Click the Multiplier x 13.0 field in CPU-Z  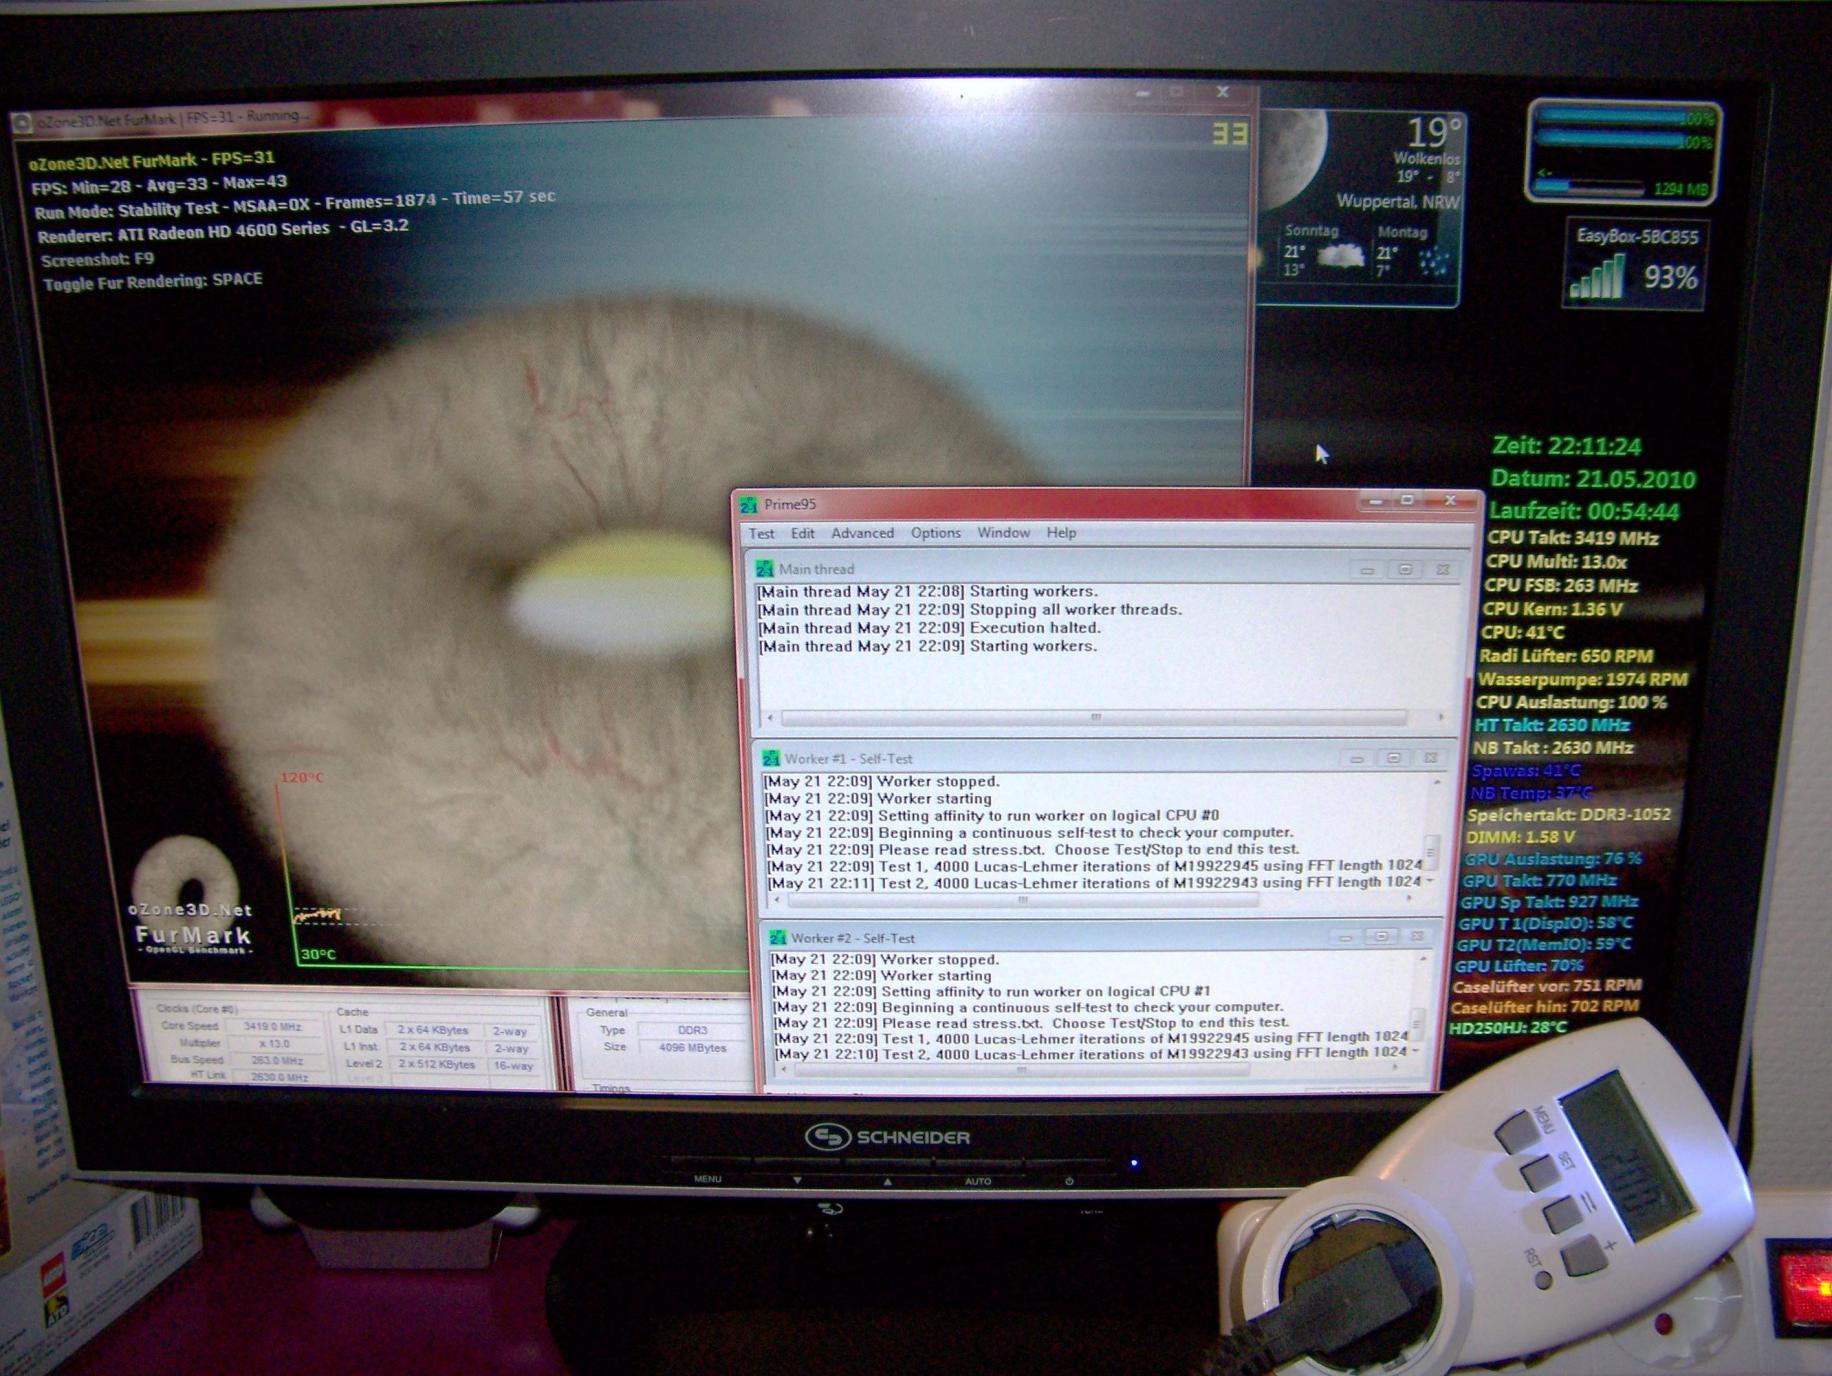(x=273, y=1044)
